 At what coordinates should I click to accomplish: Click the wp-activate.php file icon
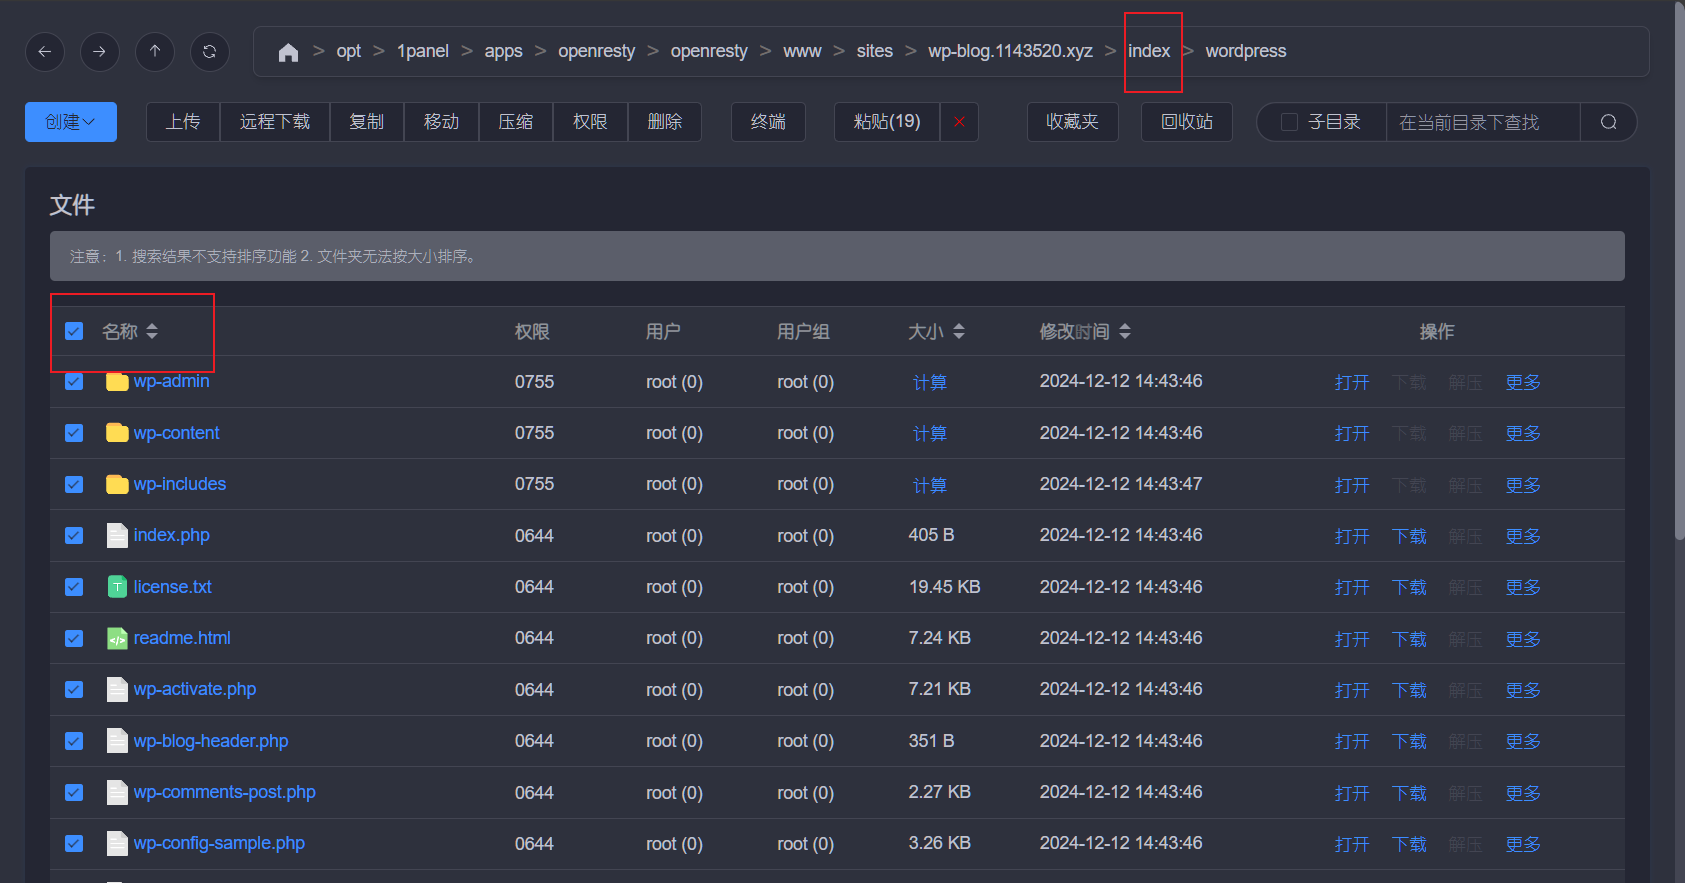(117, 689)
